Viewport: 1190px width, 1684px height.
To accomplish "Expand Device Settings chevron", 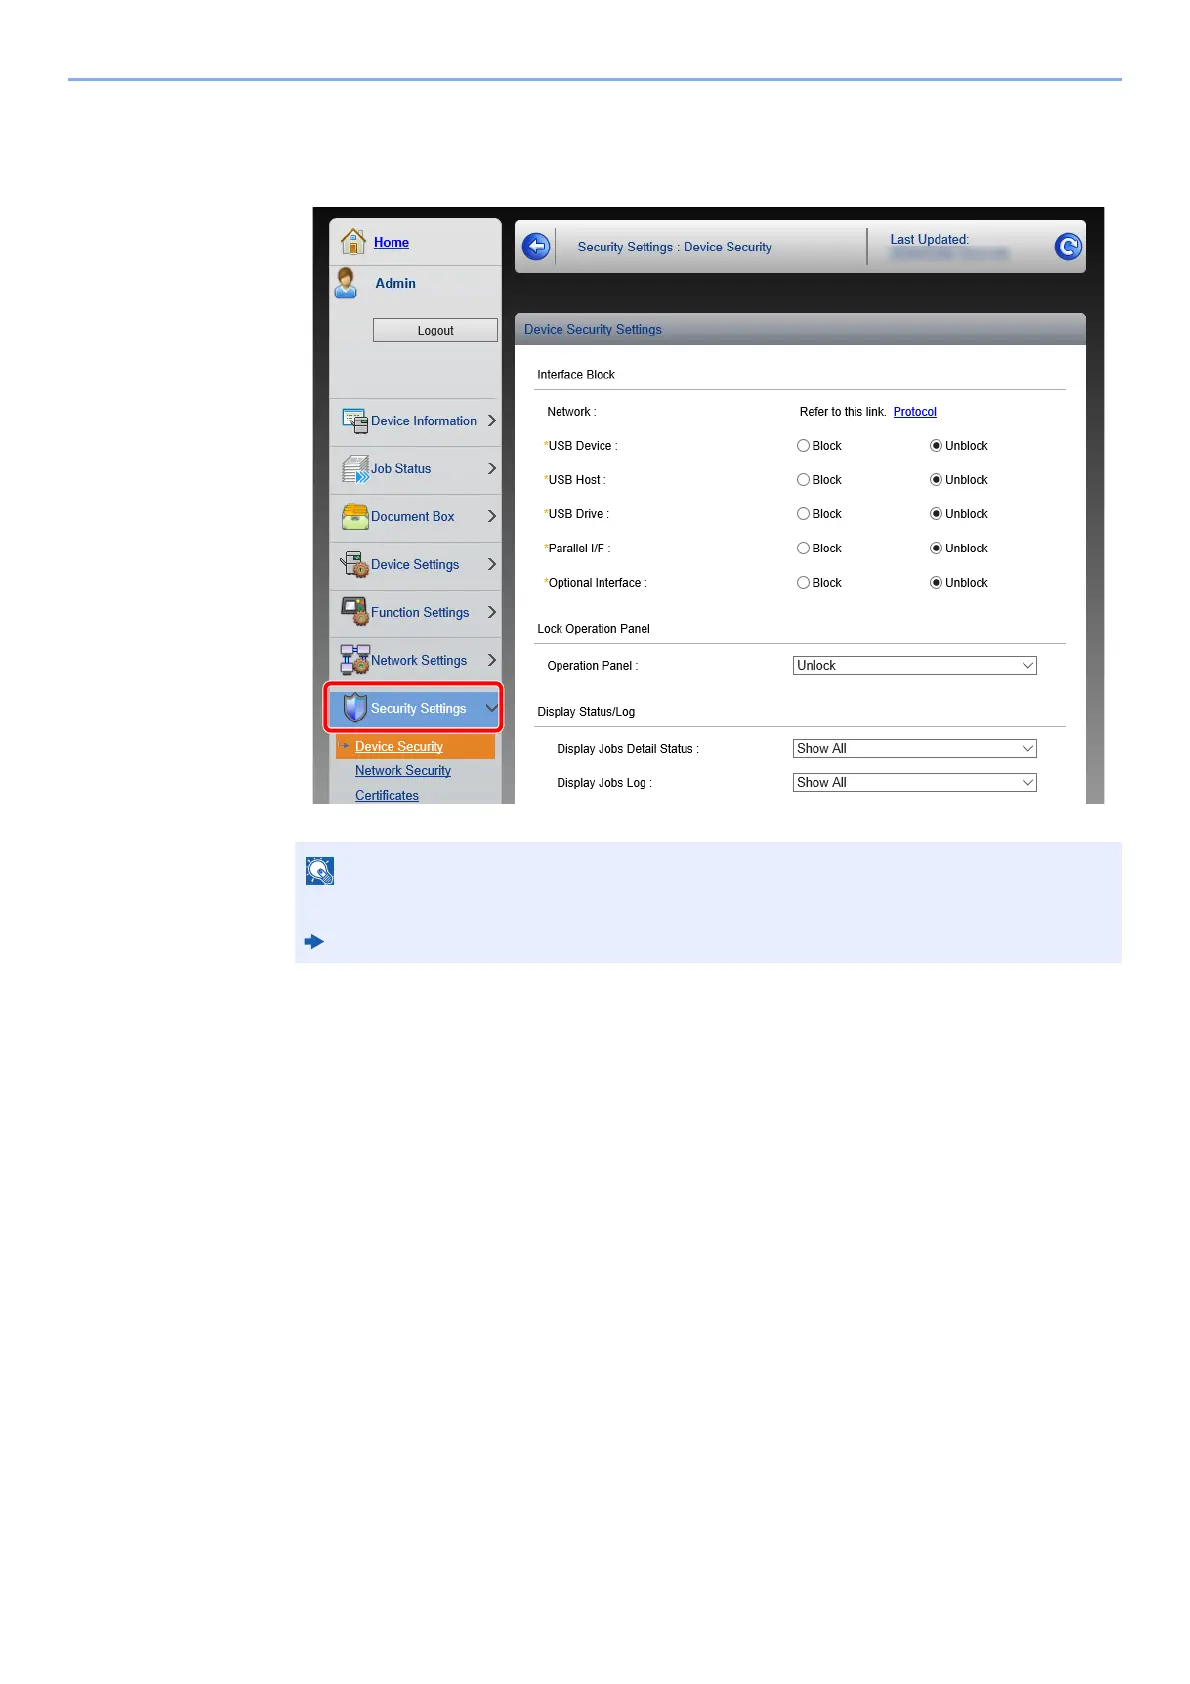I will (491, 564).
